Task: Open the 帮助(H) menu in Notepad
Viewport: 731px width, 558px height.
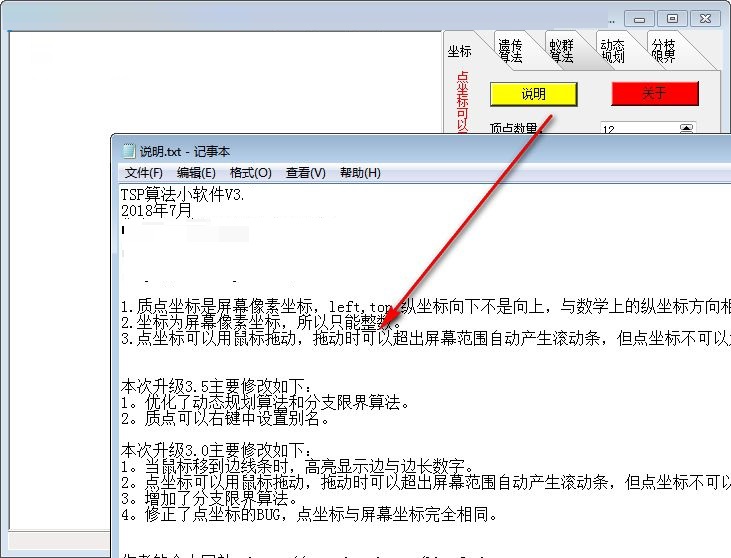Action: 360,173
